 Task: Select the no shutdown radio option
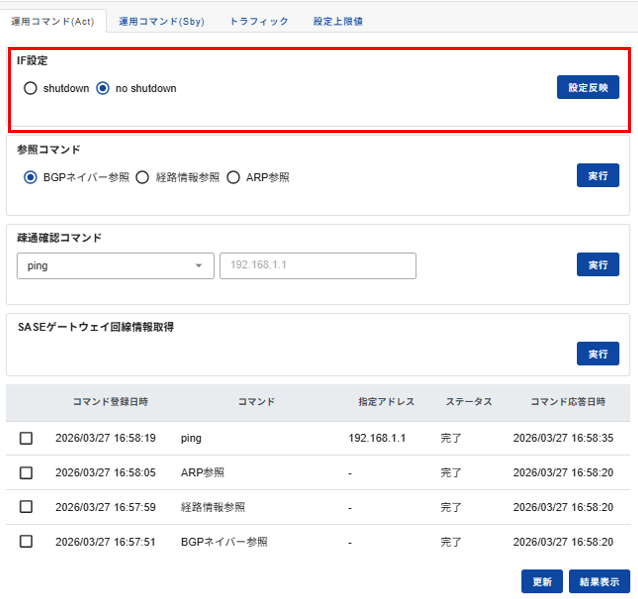coord(103,88)
